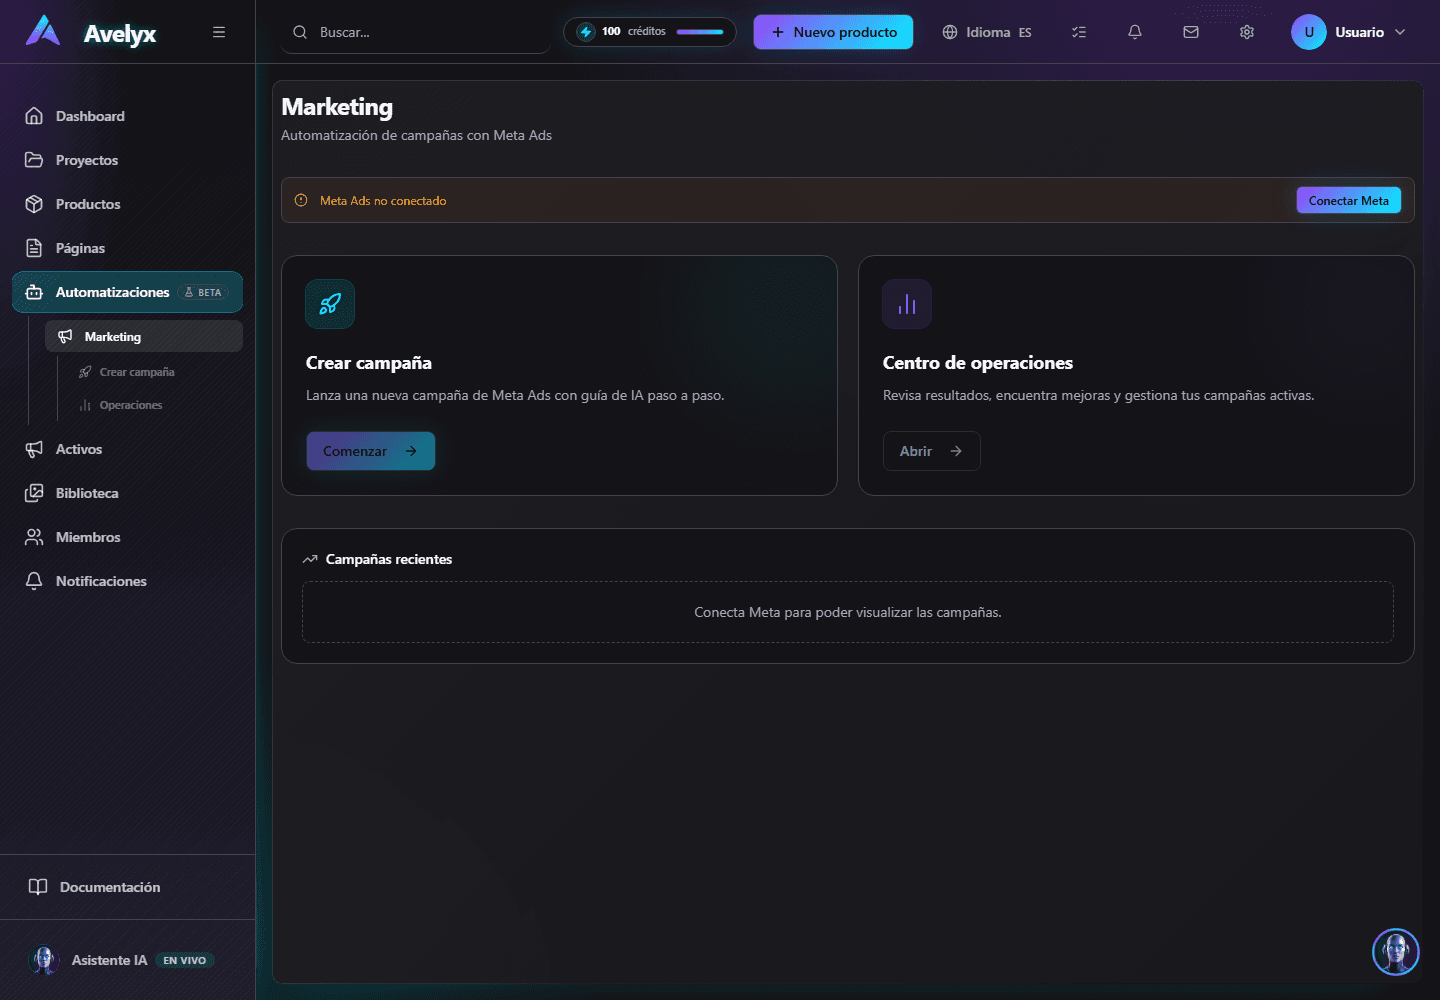1440x1000 pixels.
Task: Open the Idioma ES language selector
Action: 987,32
